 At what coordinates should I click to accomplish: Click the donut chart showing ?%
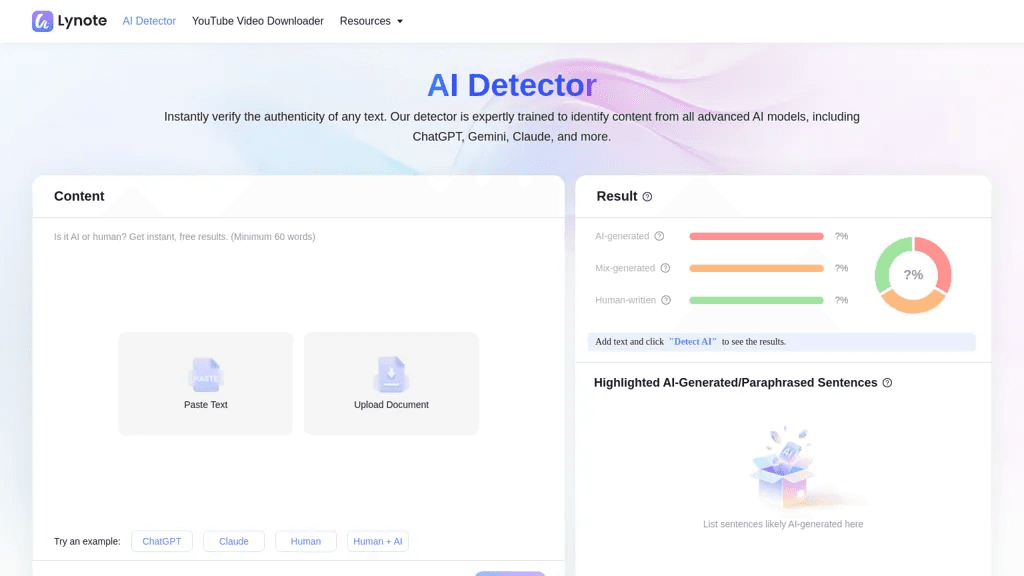coord(913,275)
